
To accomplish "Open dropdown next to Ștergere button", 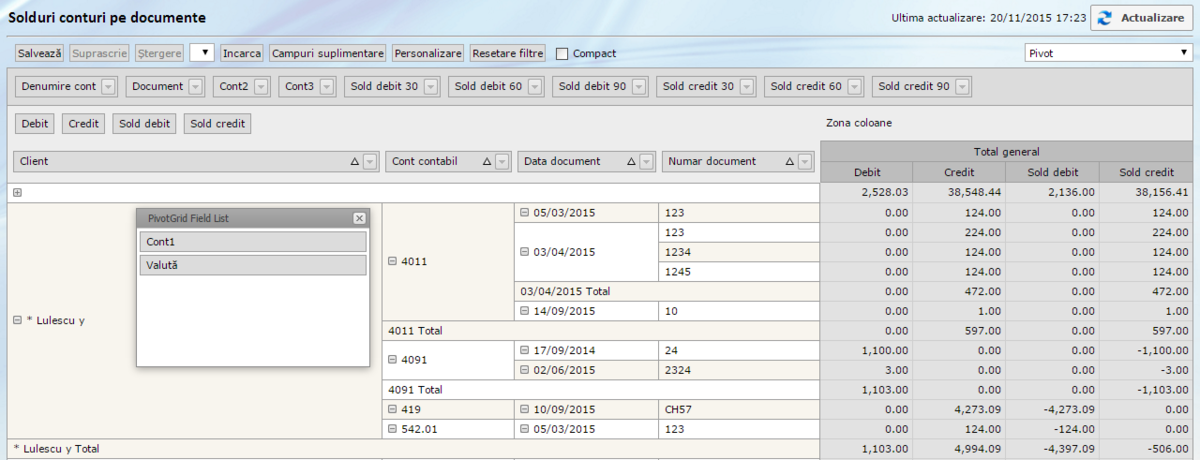I will click(x=201, y=53).
